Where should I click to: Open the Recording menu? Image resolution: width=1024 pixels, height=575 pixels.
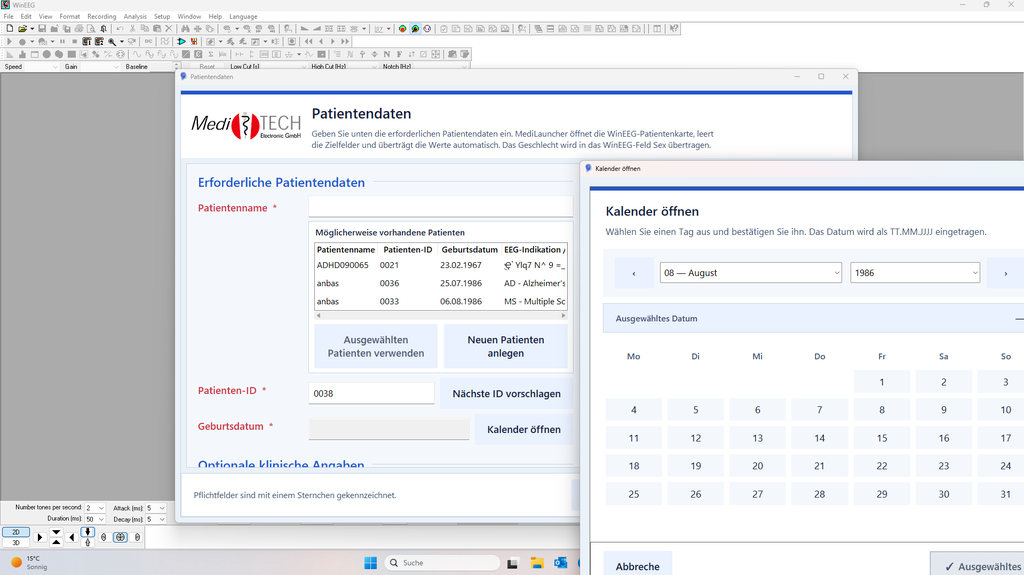pos(101,16)
